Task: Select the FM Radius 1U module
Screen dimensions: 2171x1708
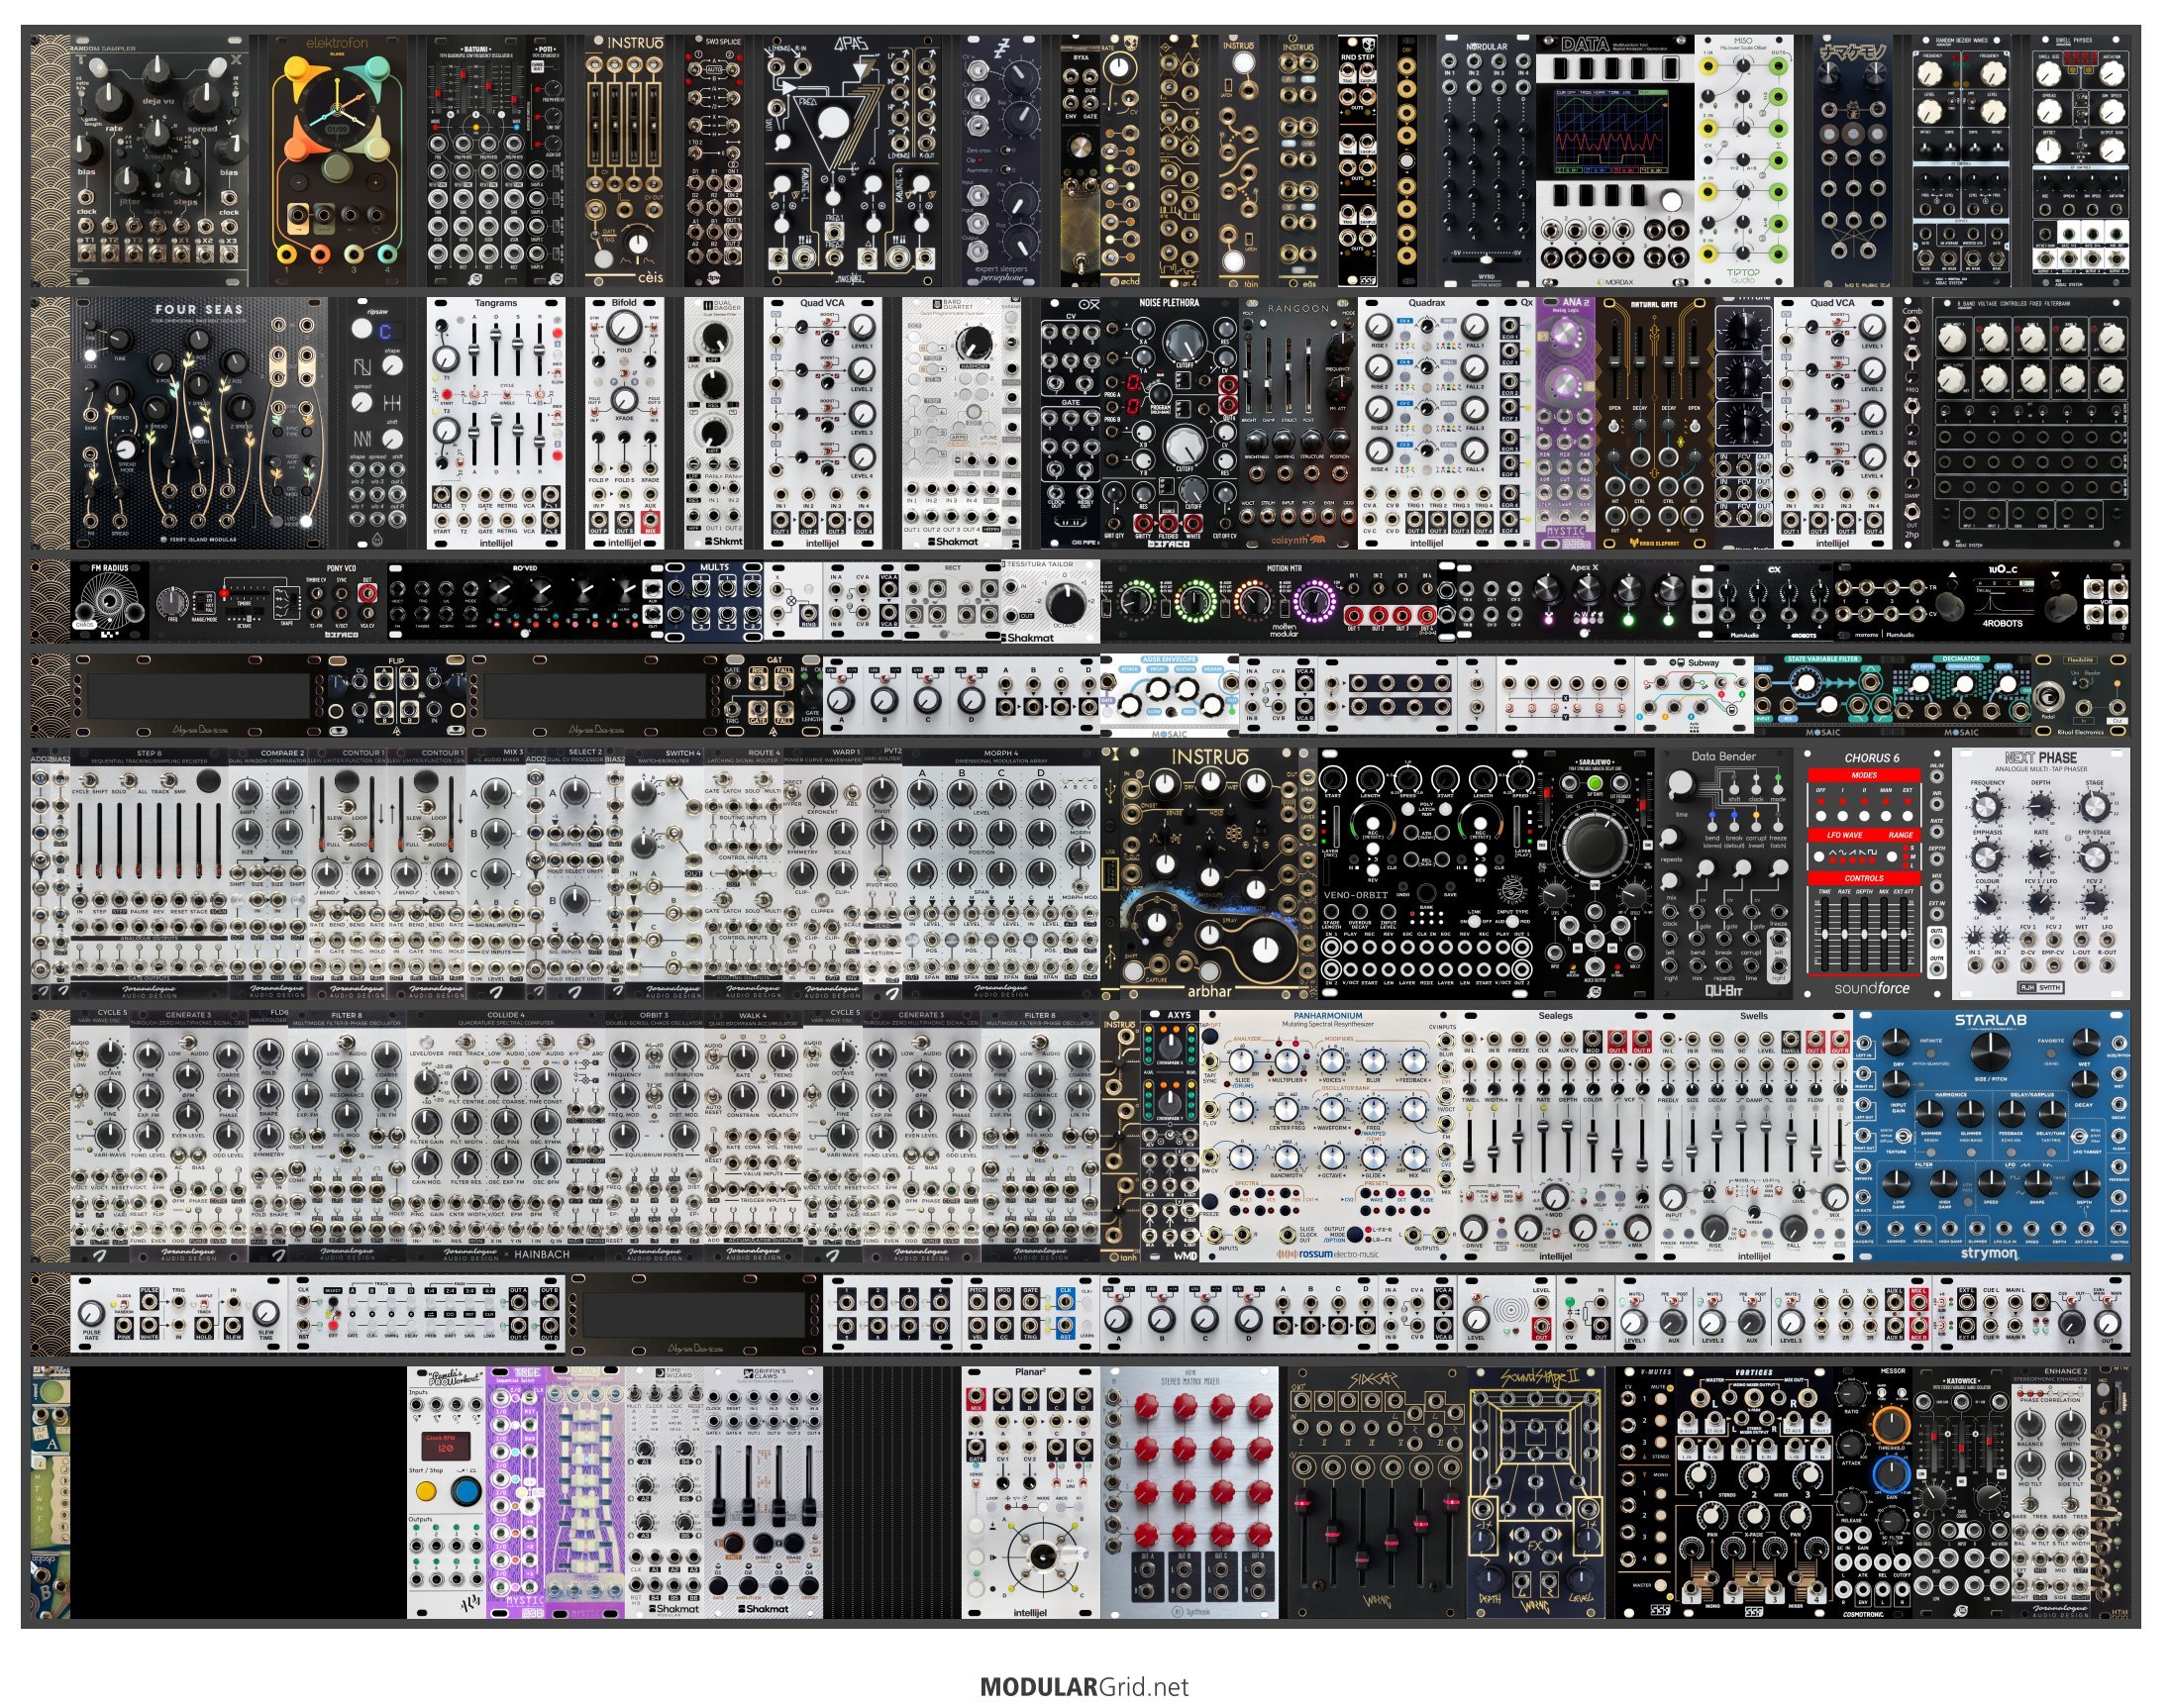Action: coord(110,601)
